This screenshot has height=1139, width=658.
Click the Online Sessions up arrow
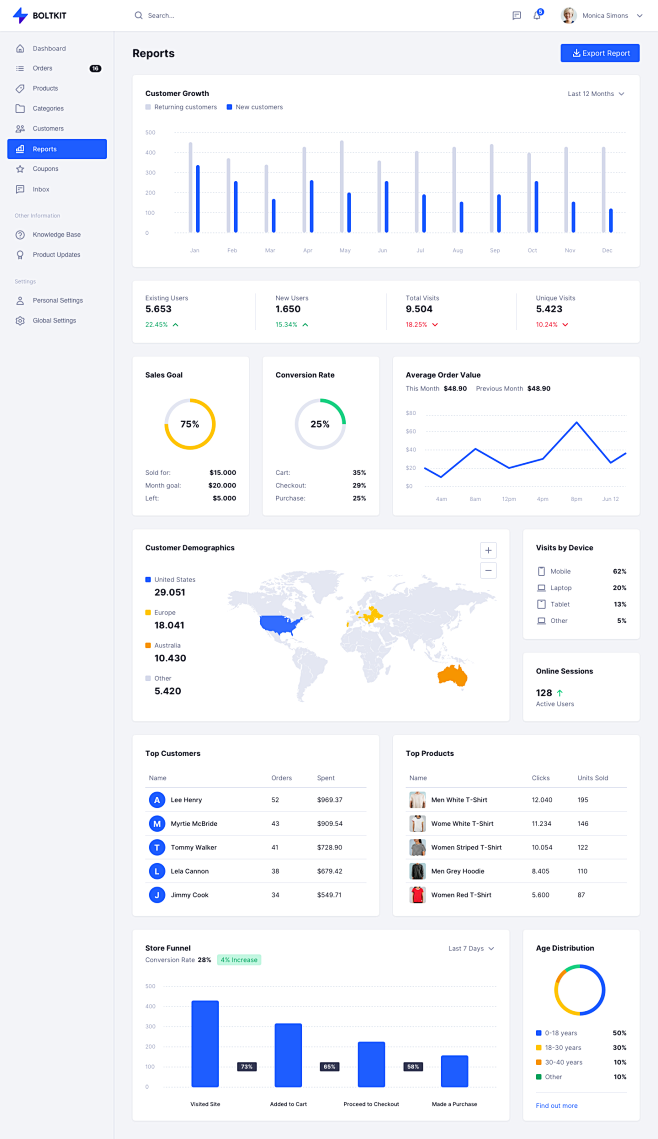(560, 693)
